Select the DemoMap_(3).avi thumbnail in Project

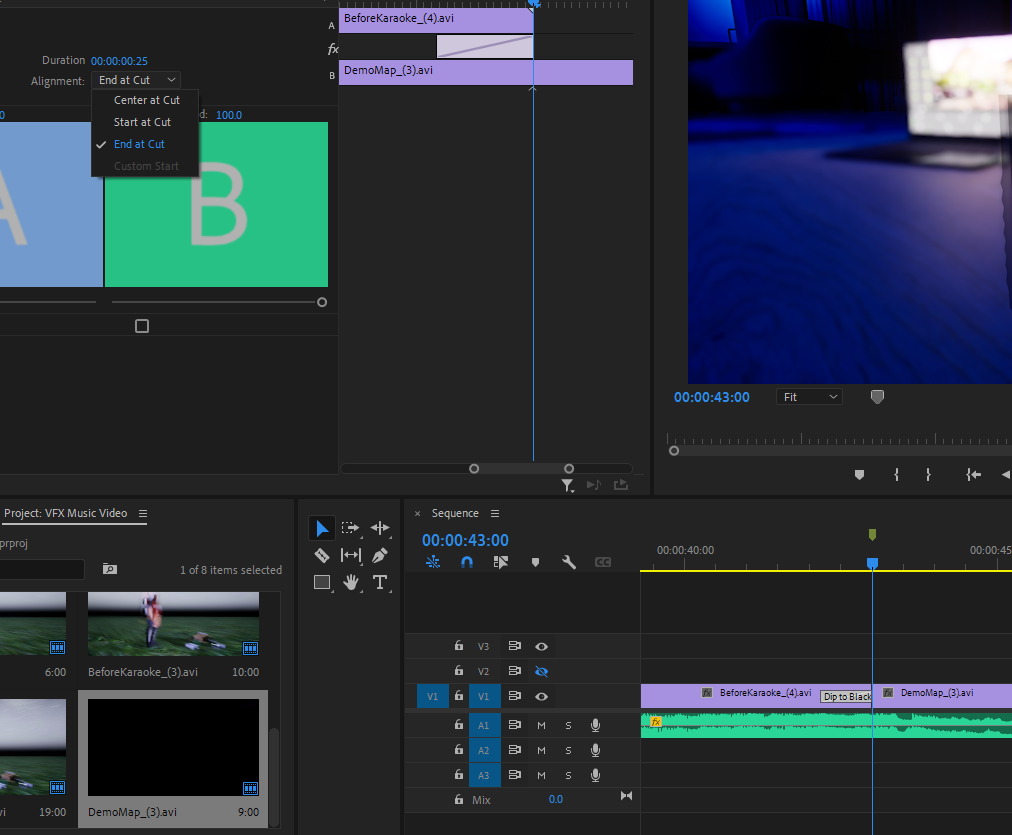point(173,747)
